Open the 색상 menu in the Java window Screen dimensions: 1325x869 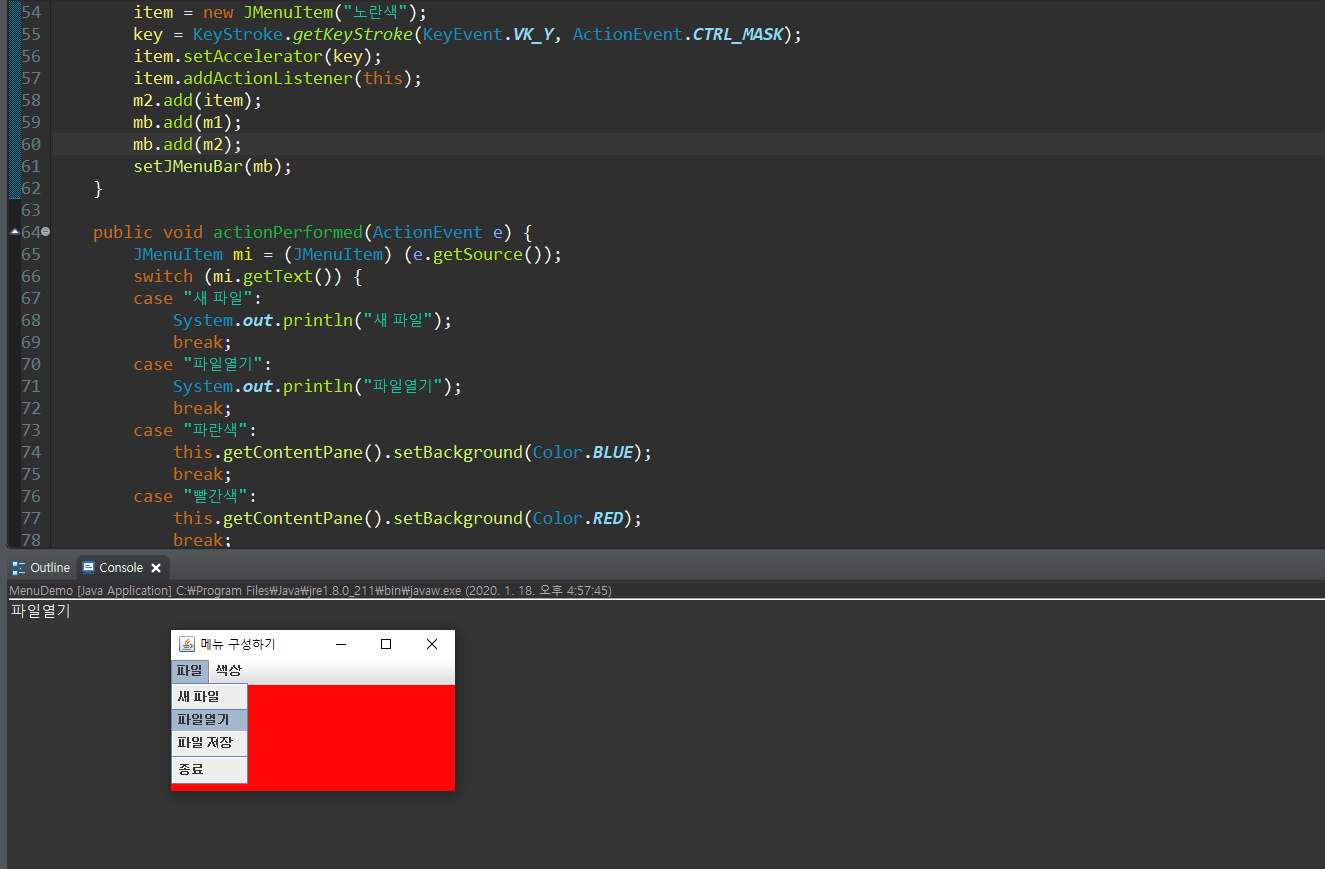point(229,670)
